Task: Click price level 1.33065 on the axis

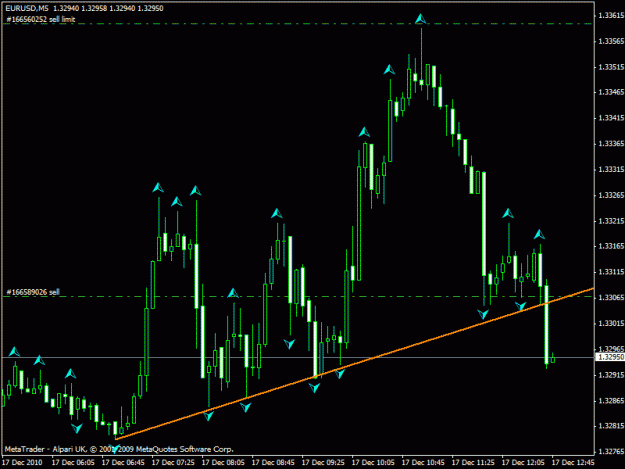Action: [611, 298]
